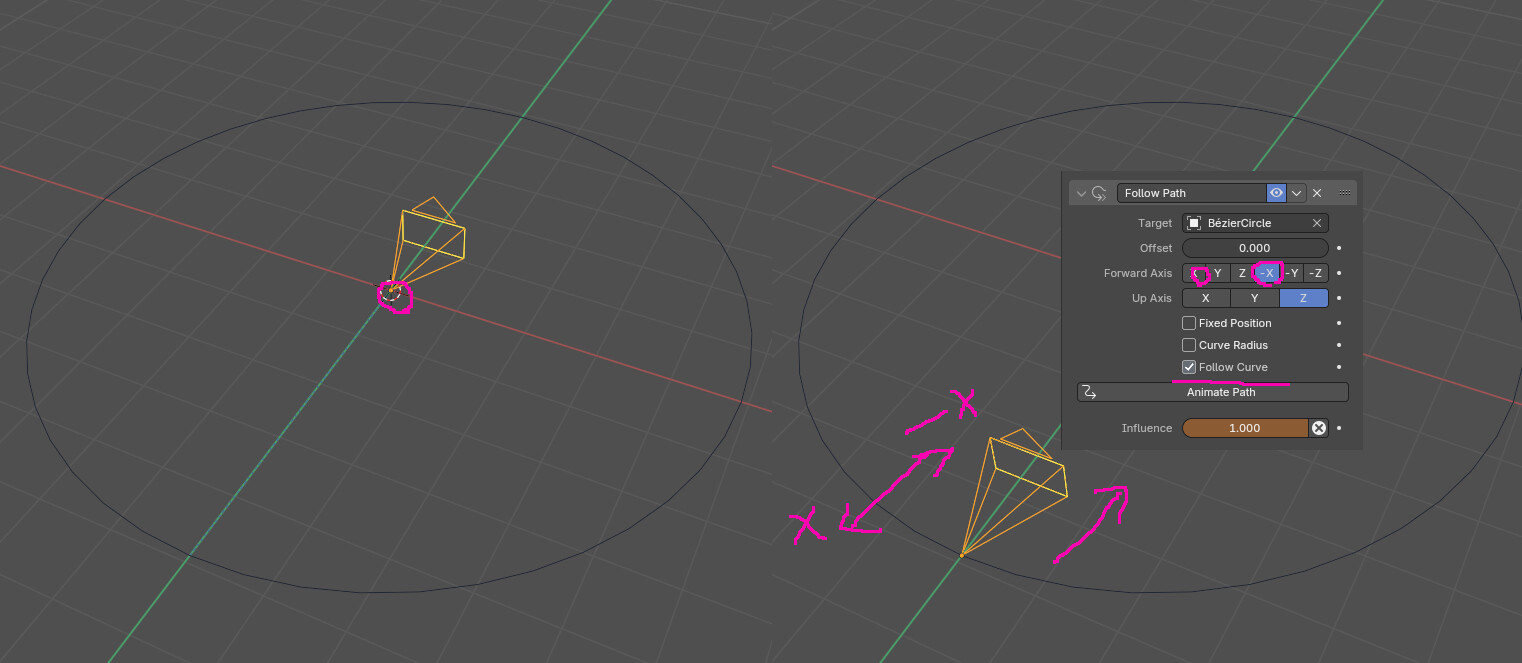Animate the Forward Axis property dot
The height and width of the screenshot is (663, 1522).
[x=1339, y=273]
